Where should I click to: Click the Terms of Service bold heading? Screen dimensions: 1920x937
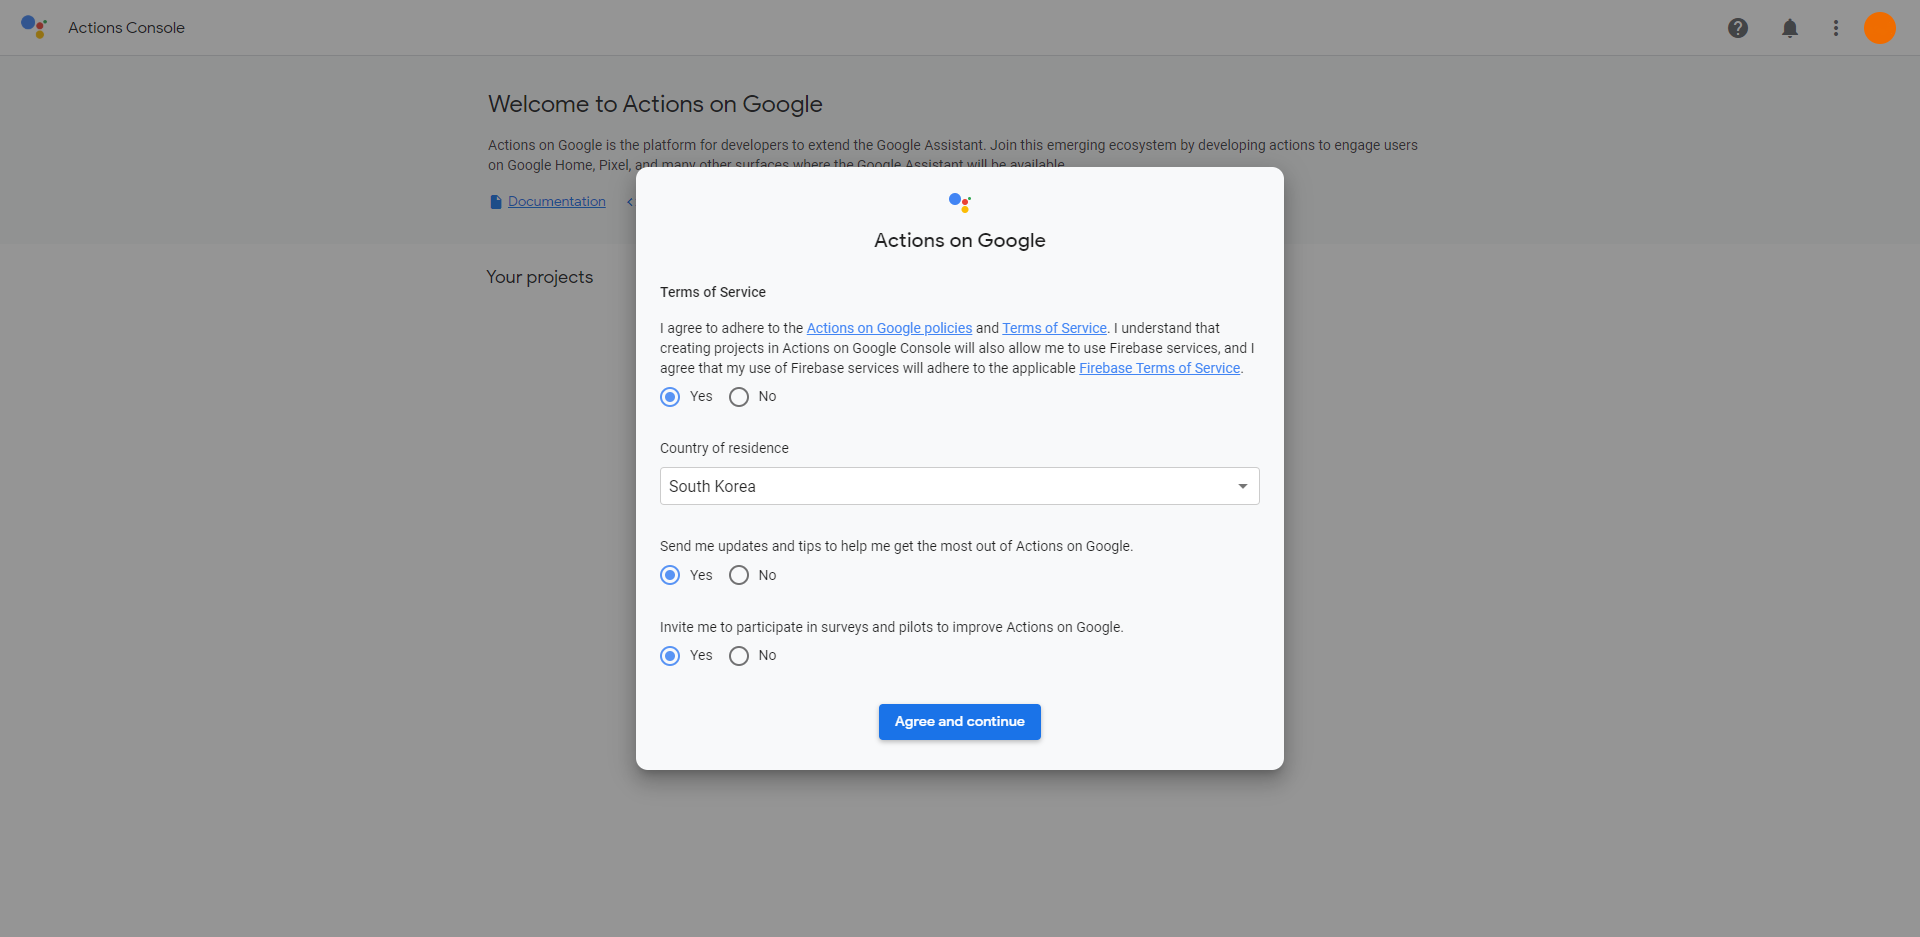713,292
